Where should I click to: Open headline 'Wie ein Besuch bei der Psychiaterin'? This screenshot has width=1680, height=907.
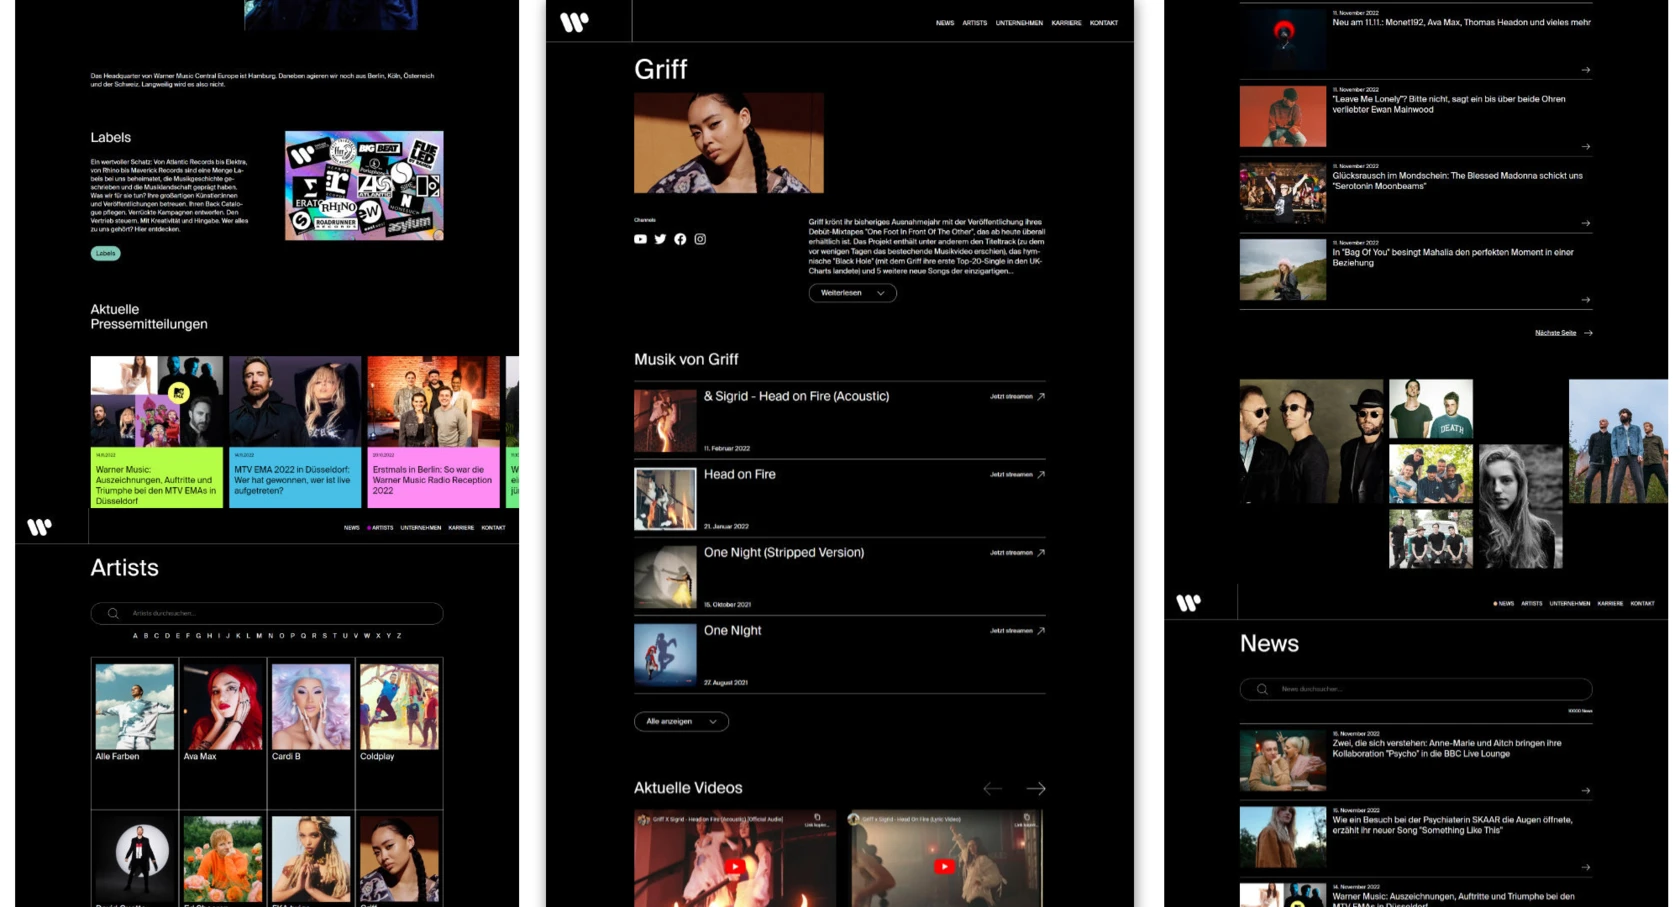[x=1452, y=825]
